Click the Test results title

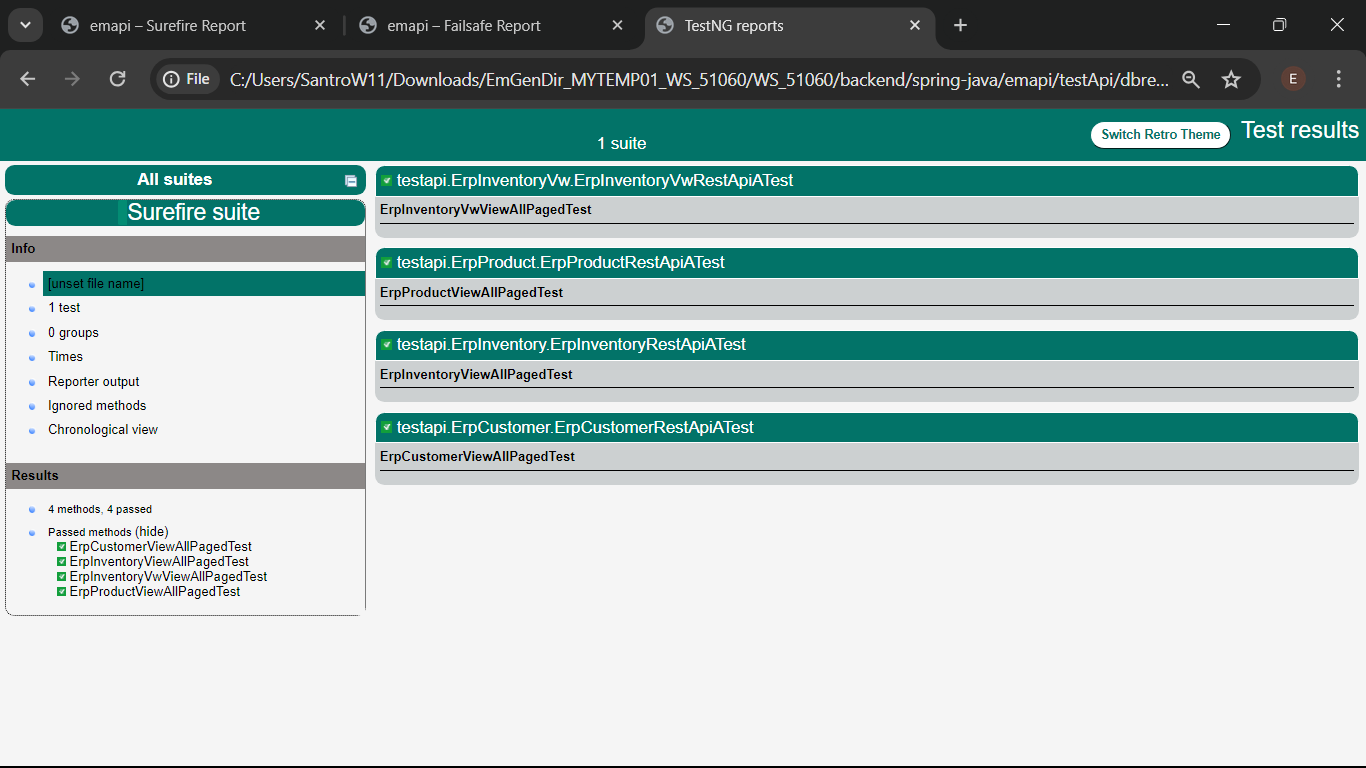coord(1300,130)
